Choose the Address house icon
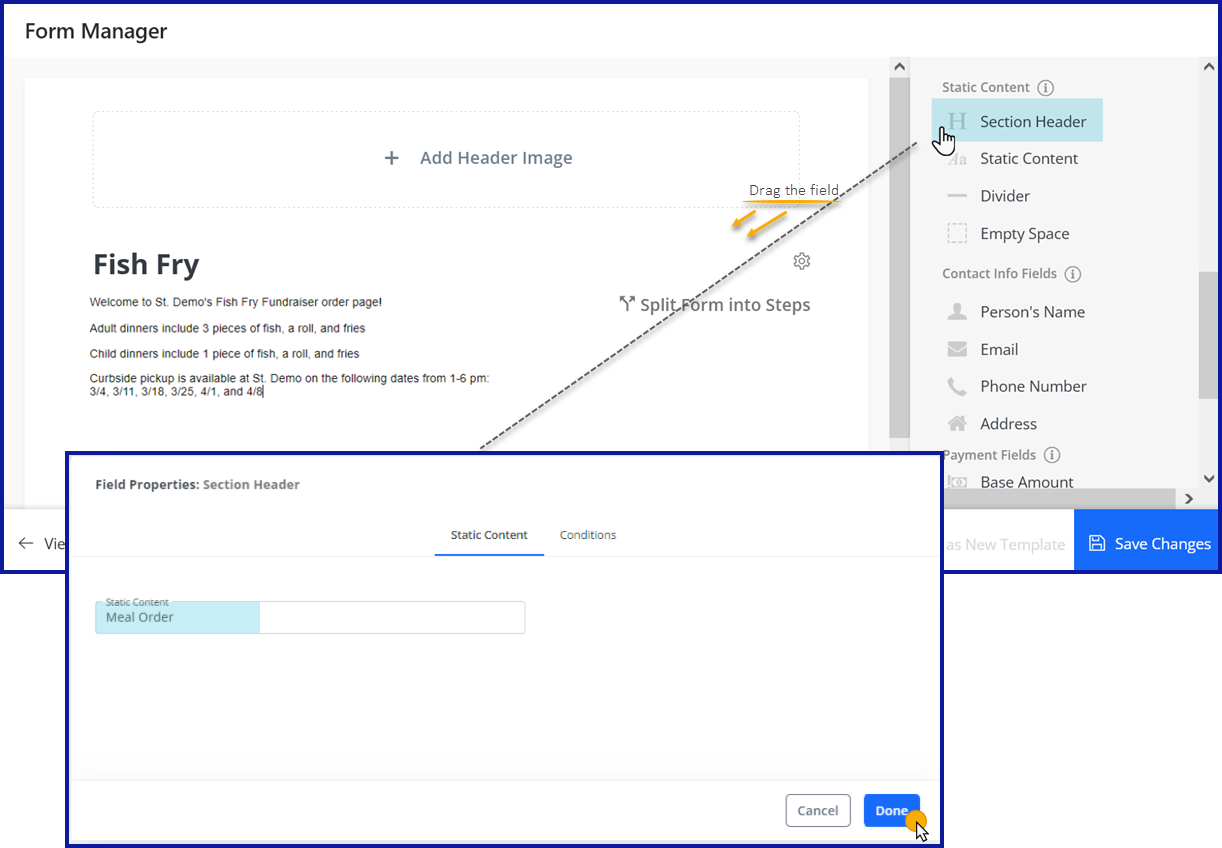Screen dimensions: 1222x848 [x=957, y=424]
